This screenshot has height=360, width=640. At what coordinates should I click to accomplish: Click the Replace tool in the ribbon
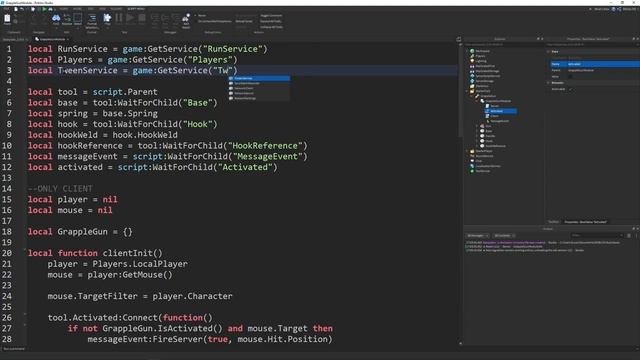[x=67, y=18]
